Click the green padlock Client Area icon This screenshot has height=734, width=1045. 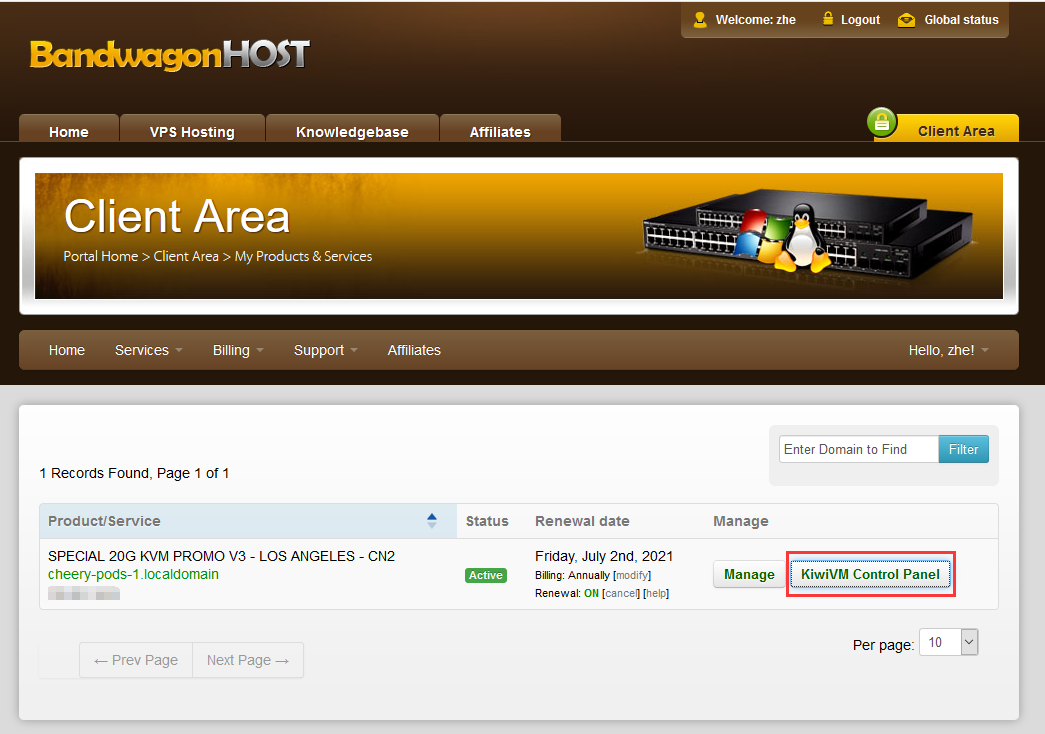pos(882,123)
